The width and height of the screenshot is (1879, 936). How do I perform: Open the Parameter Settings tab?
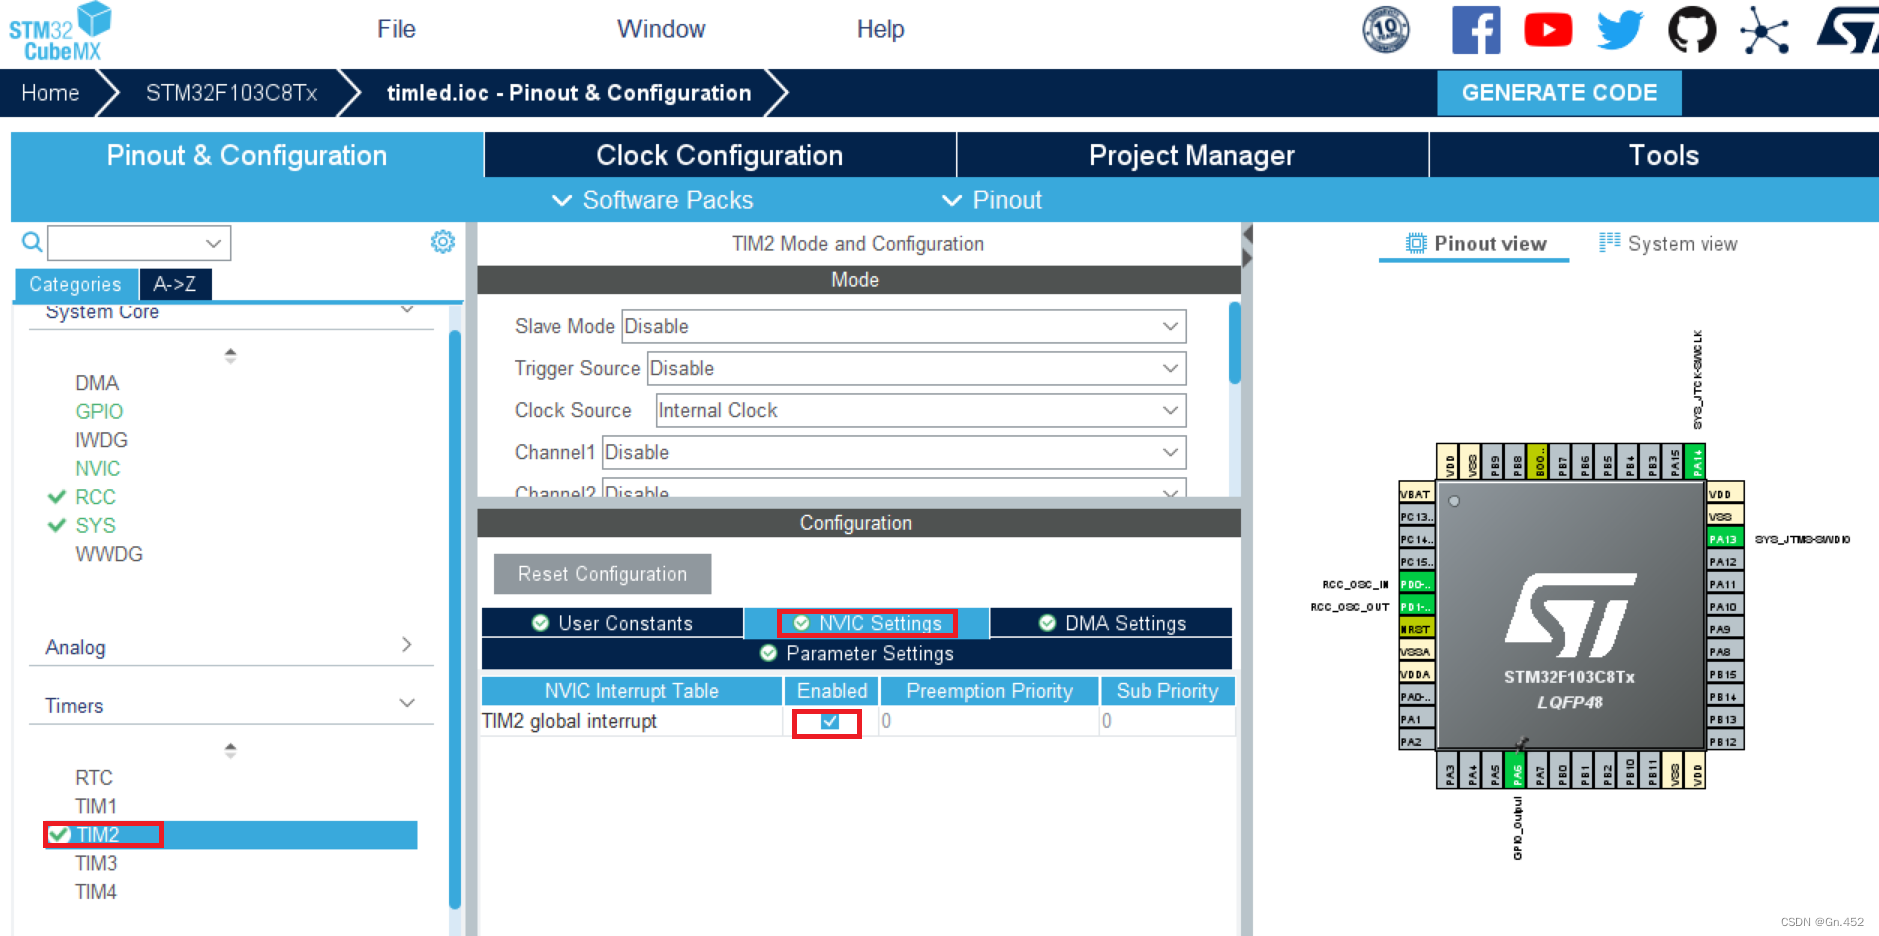[x=857, y=653]
